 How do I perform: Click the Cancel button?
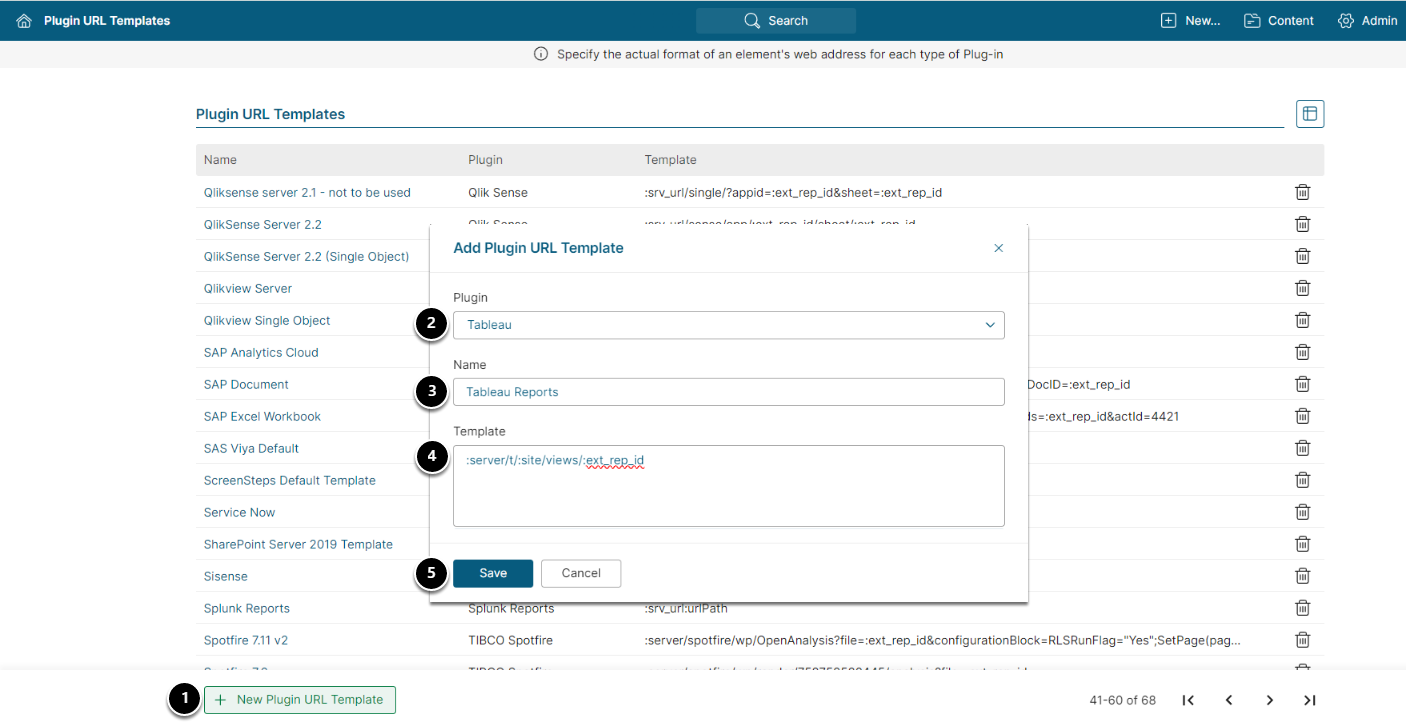coord(581,573)
